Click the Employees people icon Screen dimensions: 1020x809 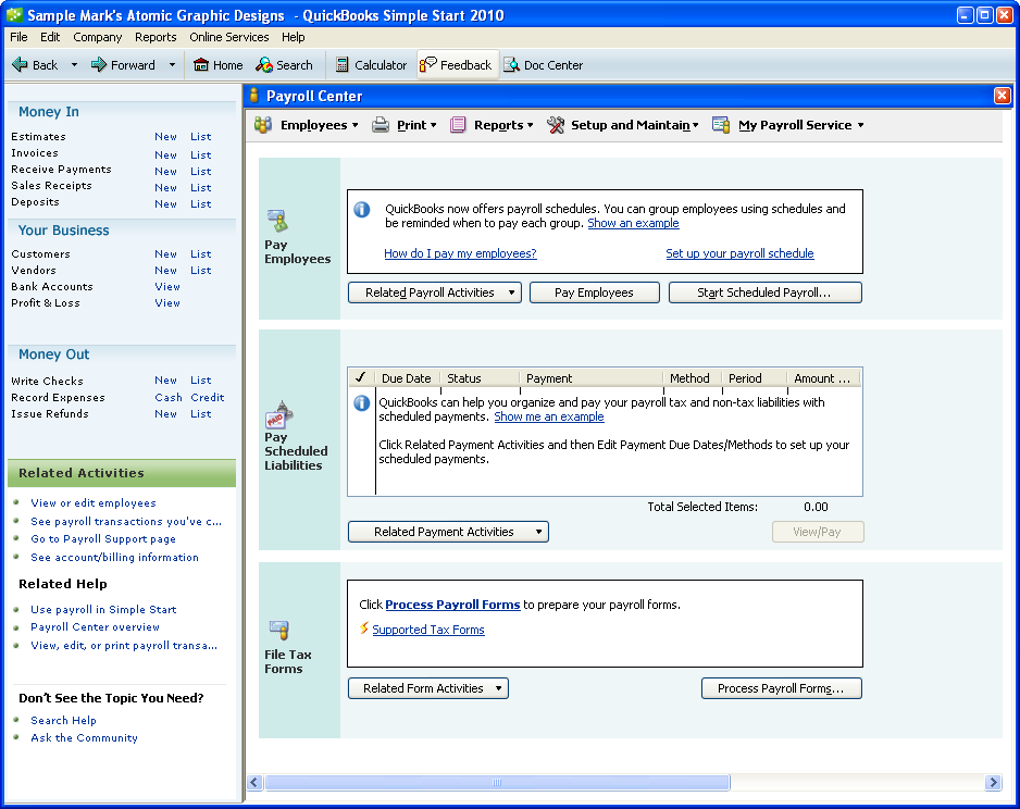(263, 125)
